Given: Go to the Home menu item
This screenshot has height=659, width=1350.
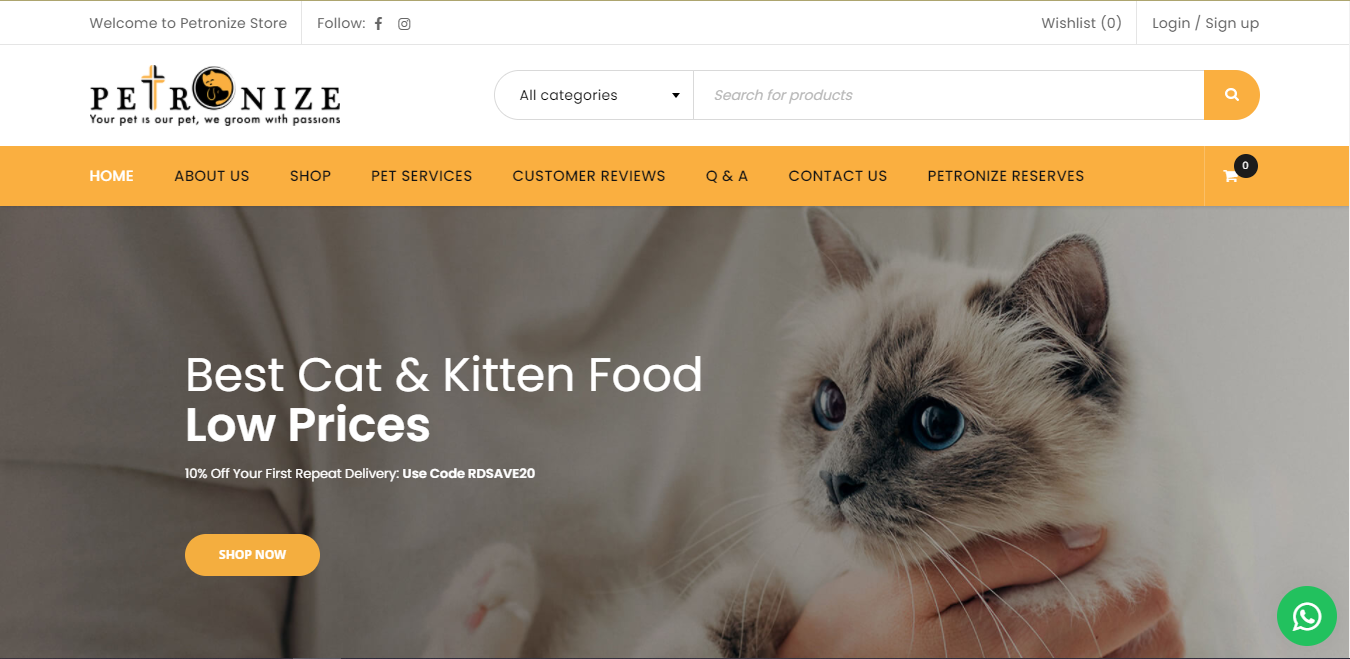Looking at the screenshot, I should click(111, 176).
